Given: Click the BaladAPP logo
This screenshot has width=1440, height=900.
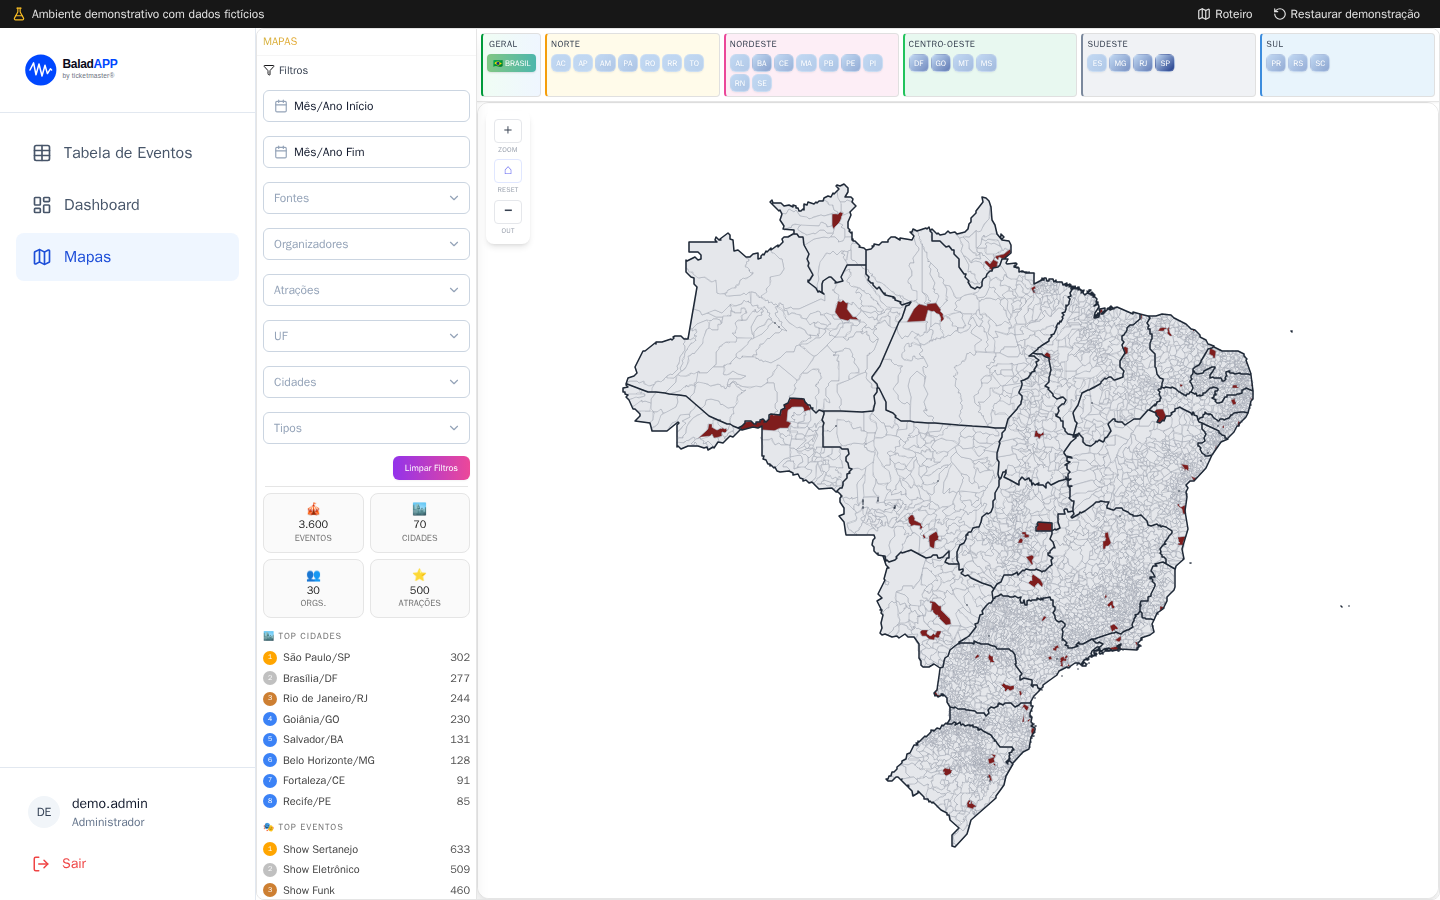Looking at the screenshot, I should pos(71,70).
